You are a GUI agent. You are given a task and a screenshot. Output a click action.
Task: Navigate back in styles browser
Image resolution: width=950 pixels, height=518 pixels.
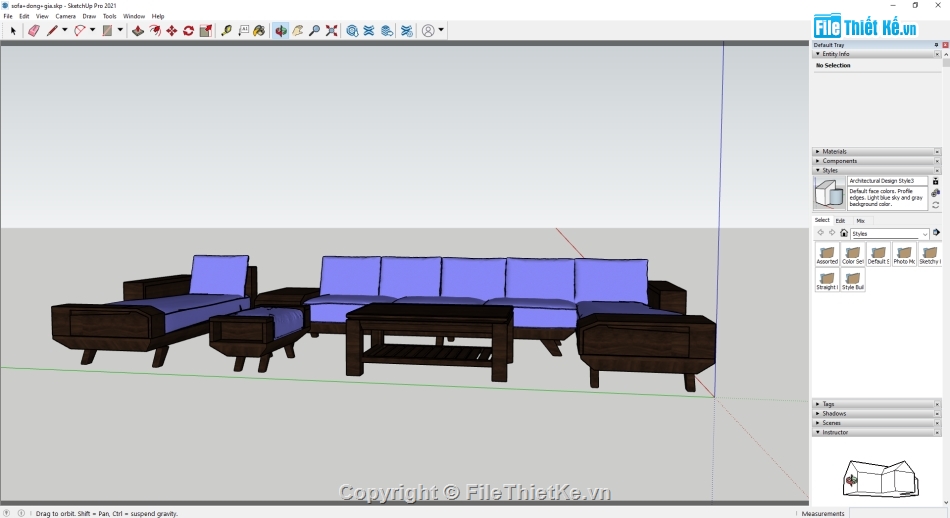[x=820, y=233]
